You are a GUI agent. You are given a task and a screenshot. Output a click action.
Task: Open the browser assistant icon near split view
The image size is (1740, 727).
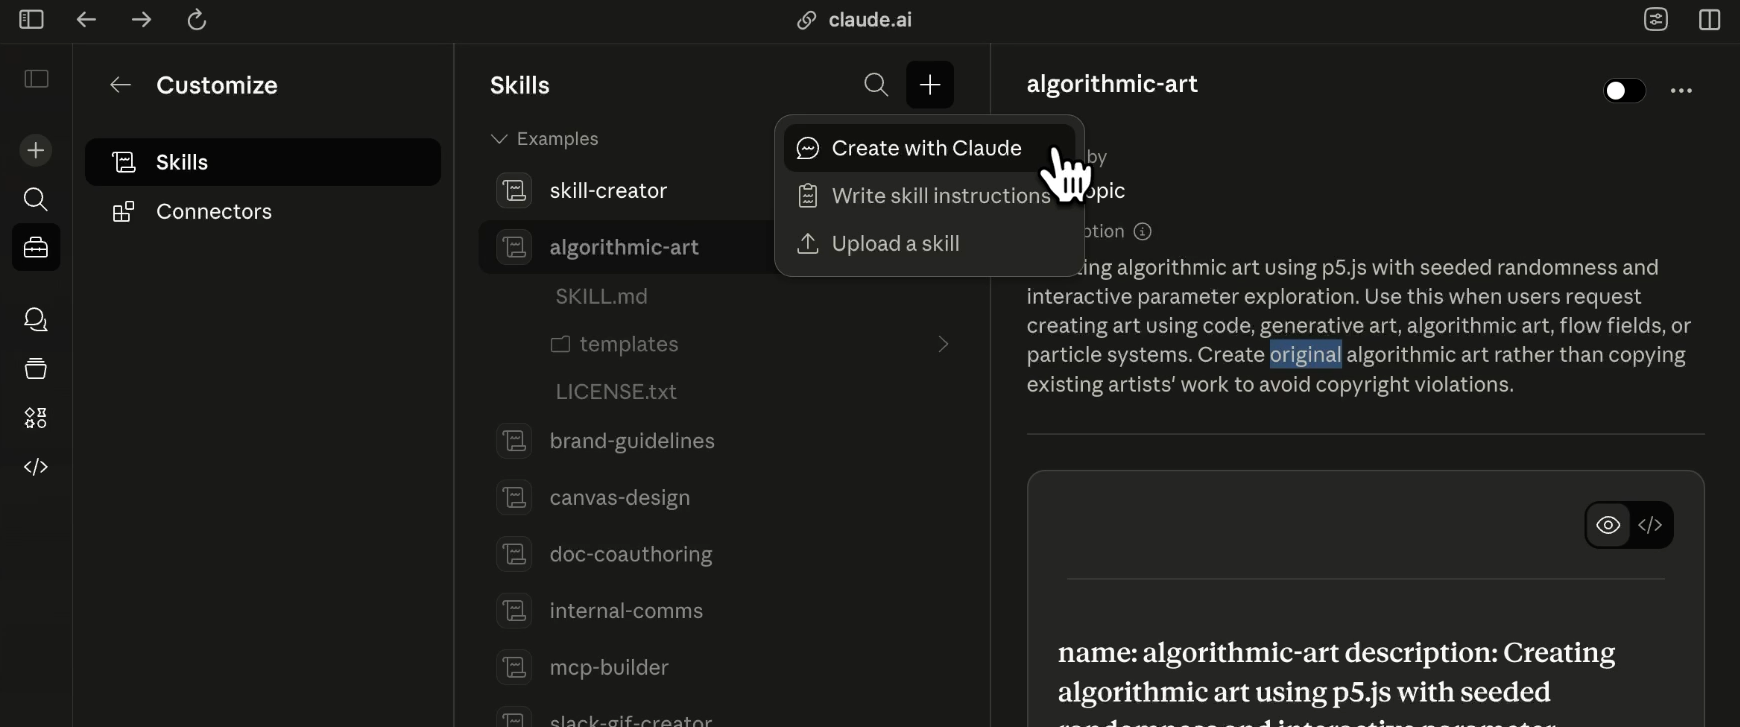click(x=1656, y=20)
